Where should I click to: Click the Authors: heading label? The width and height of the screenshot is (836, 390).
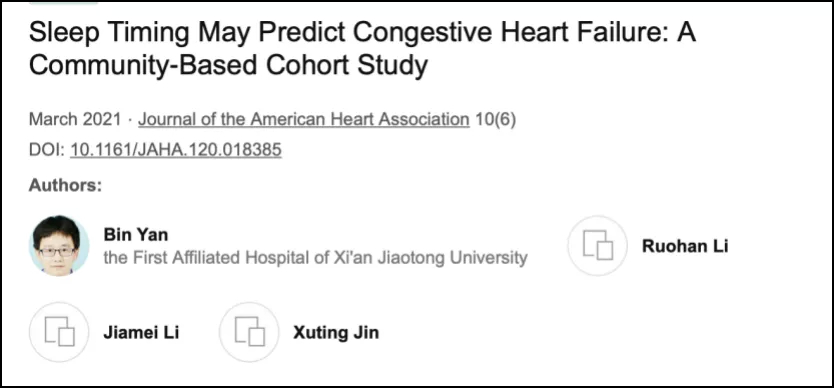(x=65, y=186)
